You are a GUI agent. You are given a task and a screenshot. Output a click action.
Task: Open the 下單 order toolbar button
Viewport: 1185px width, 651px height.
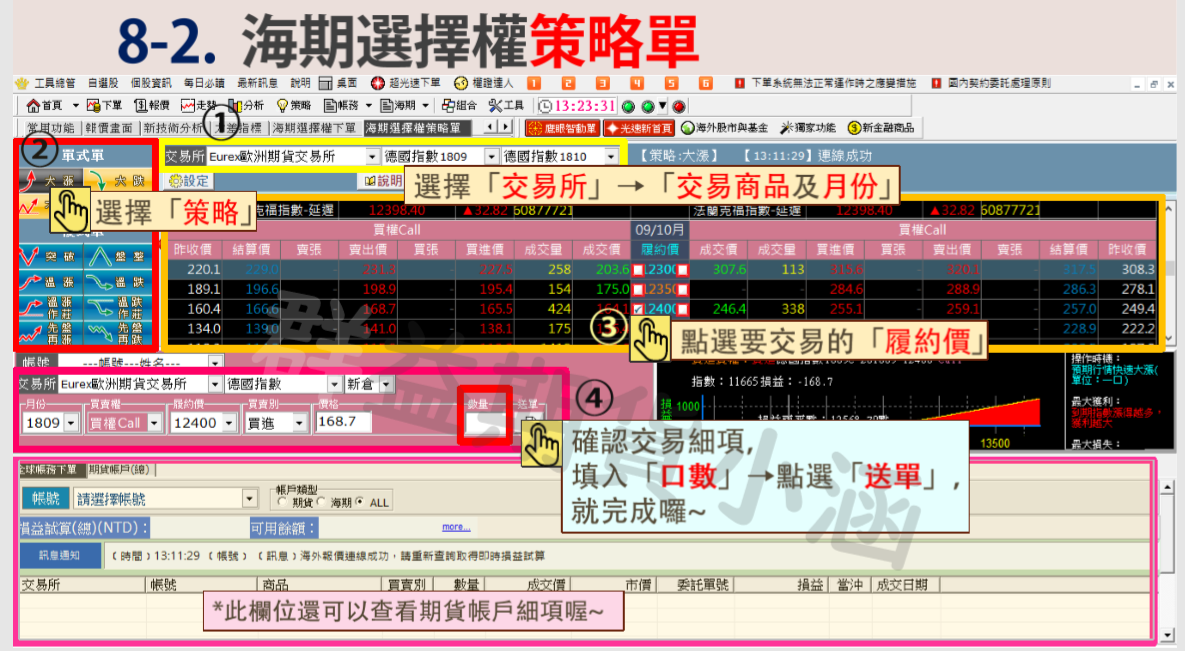coord(104,106)
